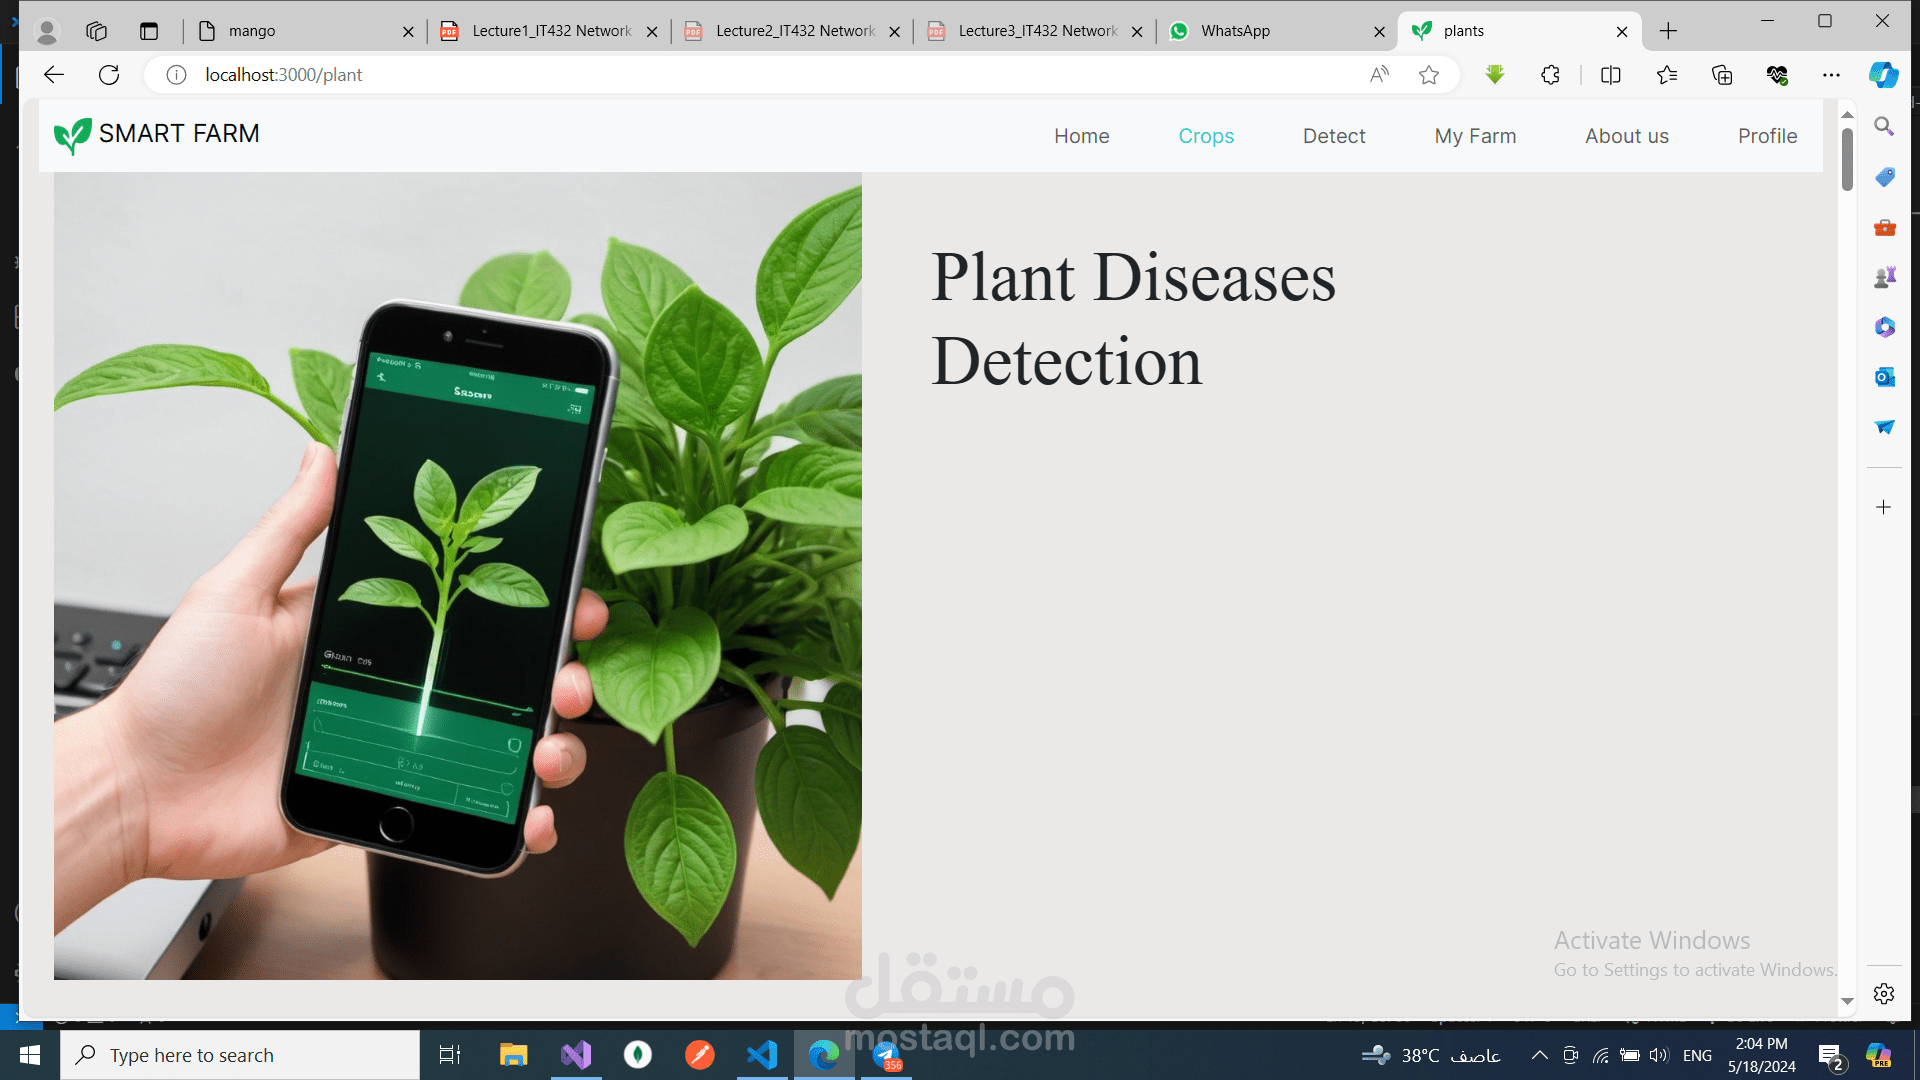Add a new app to the sidebar
Viewport: 1920px width, 1080px height.
(x=1884, y=507)
